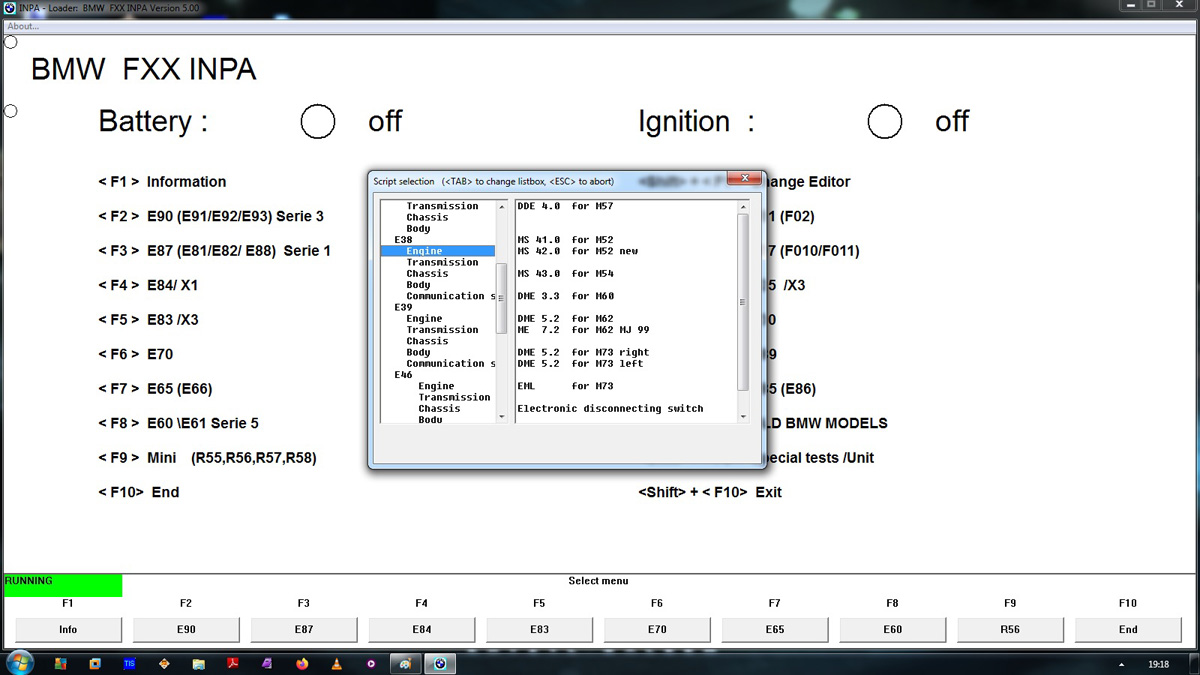The image size is (1200, 675).
Task: Switch to the BMW INPA taskbar window
Action: point(439,663)
